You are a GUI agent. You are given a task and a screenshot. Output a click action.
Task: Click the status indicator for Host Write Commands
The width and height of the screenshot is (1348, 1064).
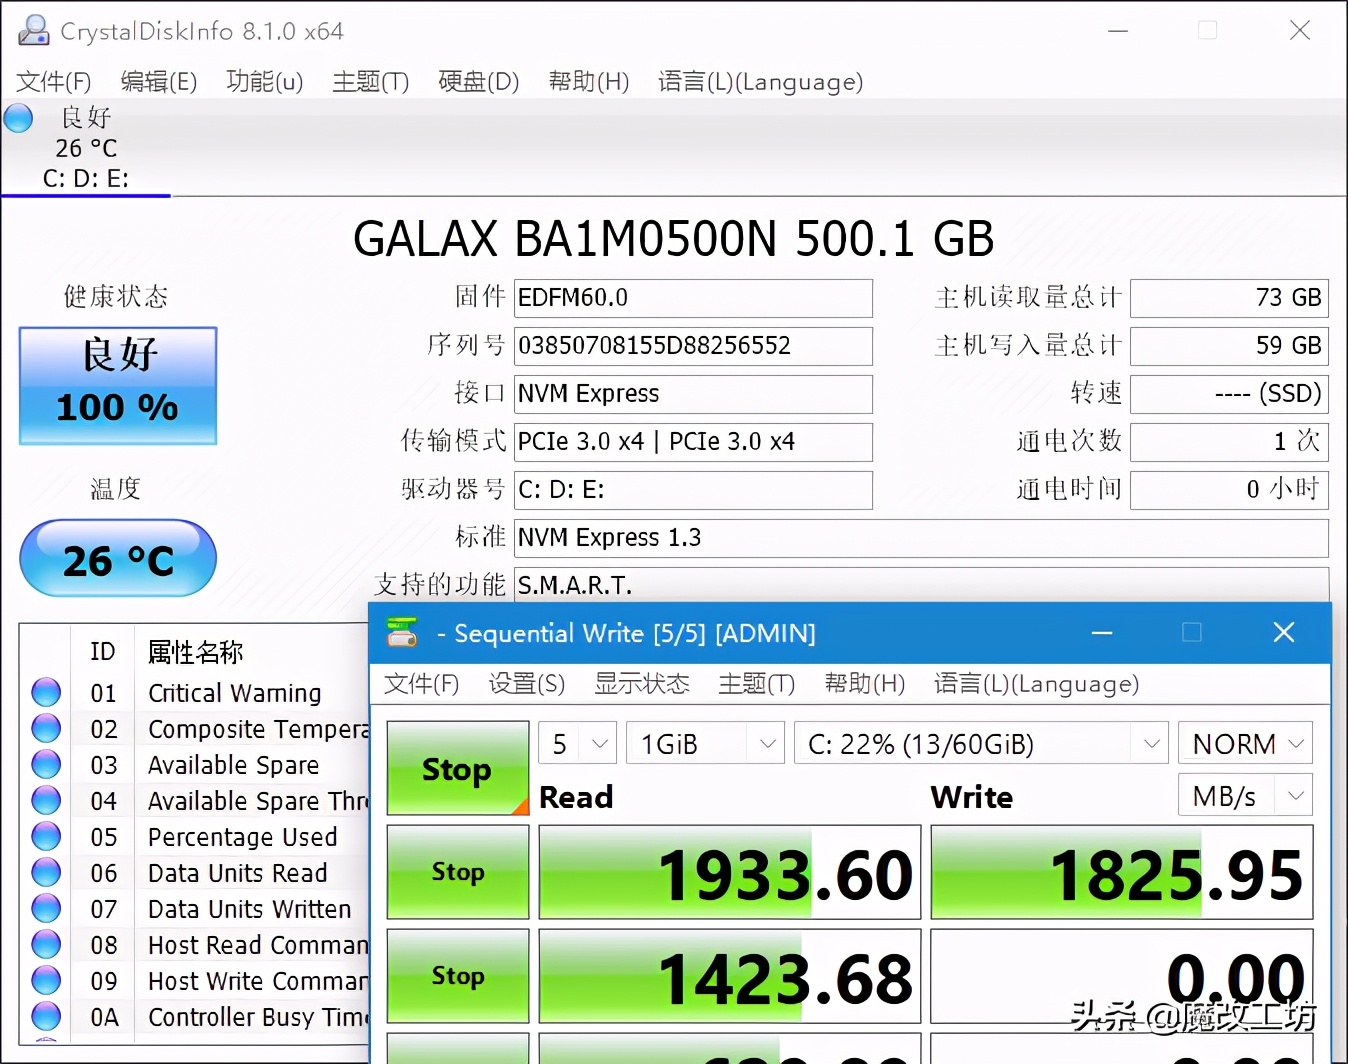pyautogui.click(x=46, y=980)
